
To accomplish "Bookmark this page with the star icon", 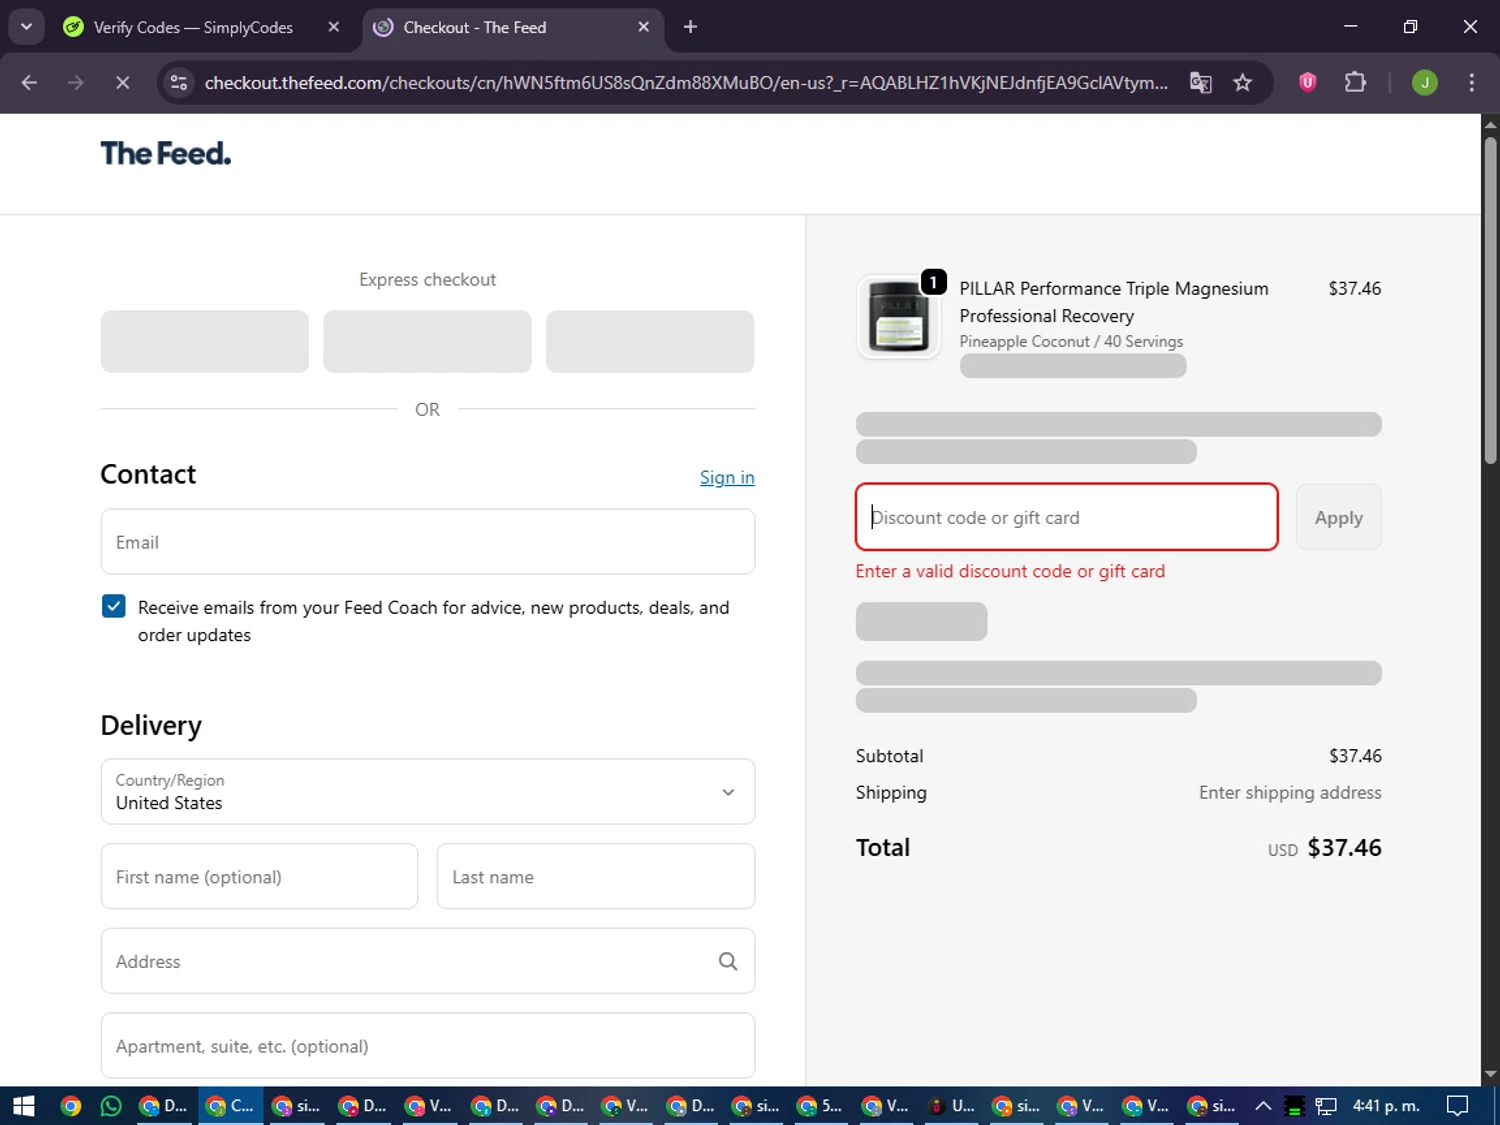I will (x=1242, y=83).
